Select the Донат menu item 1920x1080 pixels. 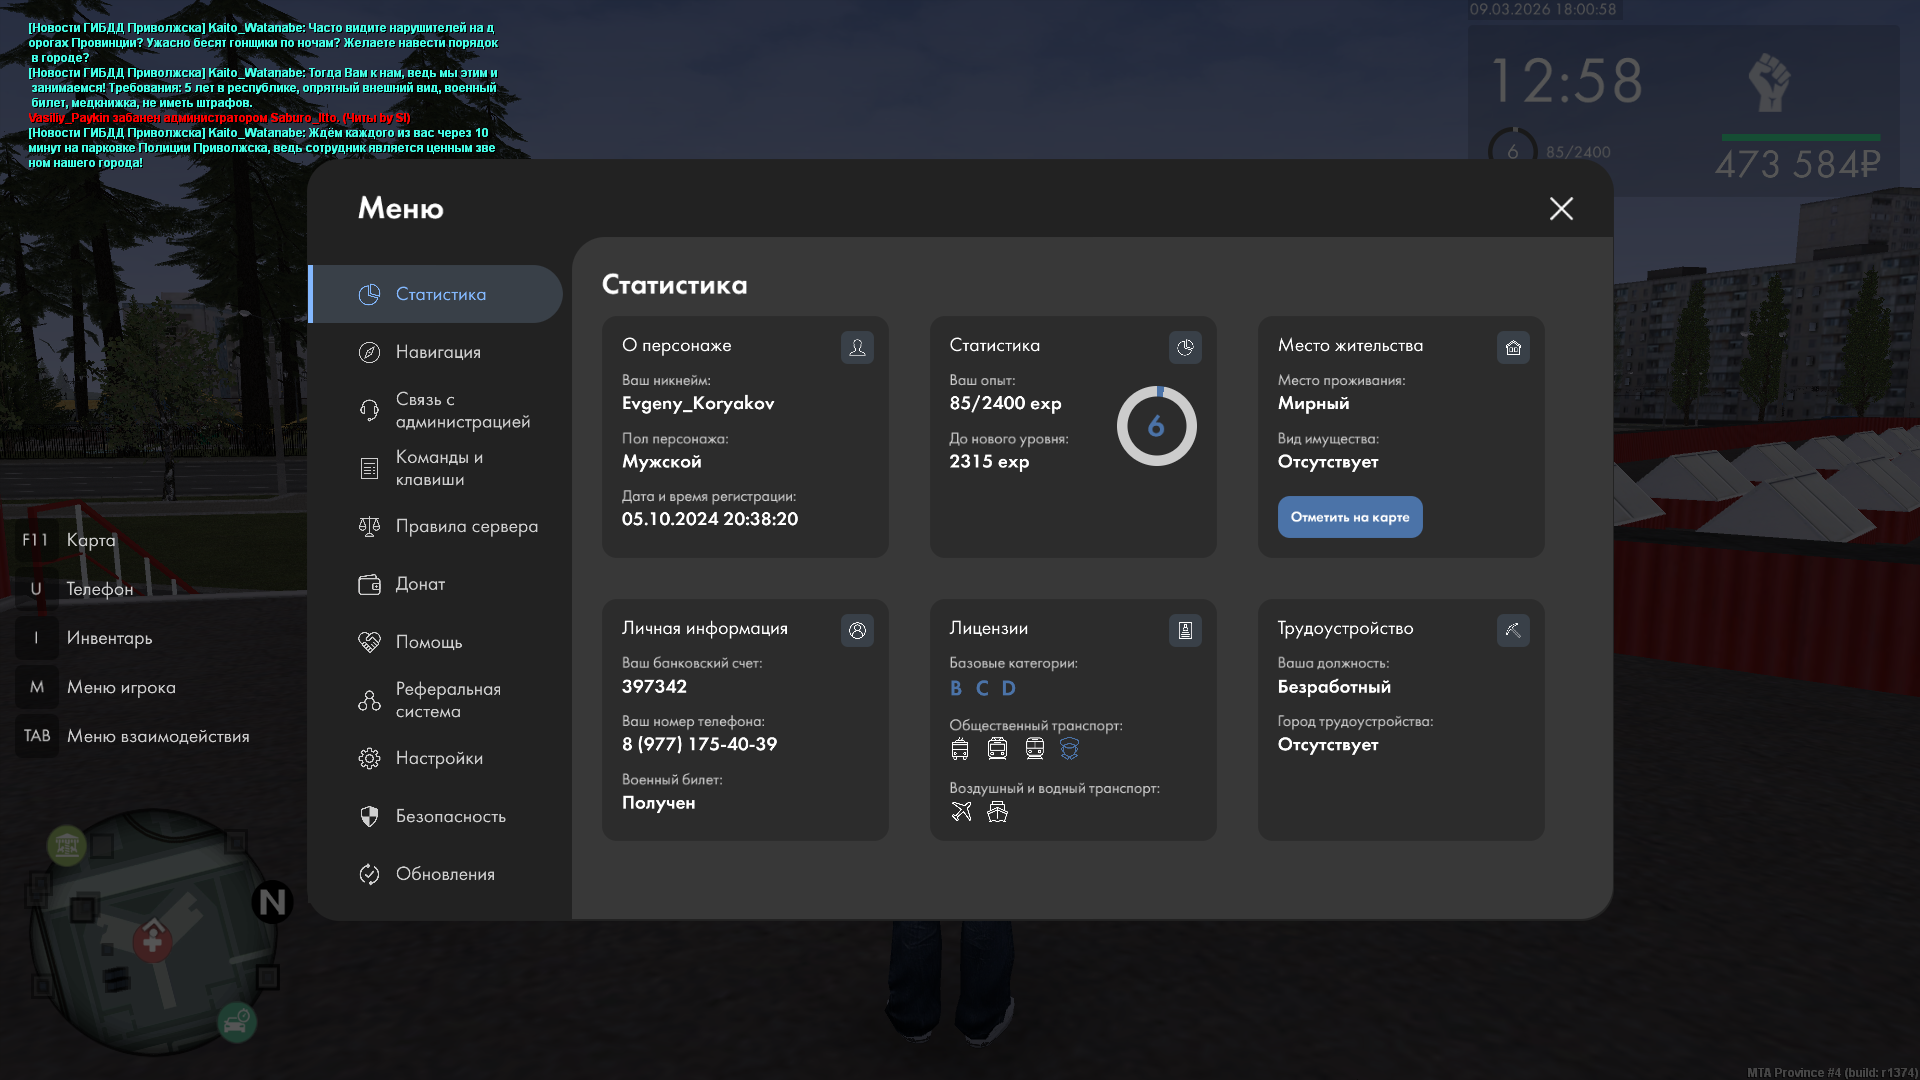420,584
